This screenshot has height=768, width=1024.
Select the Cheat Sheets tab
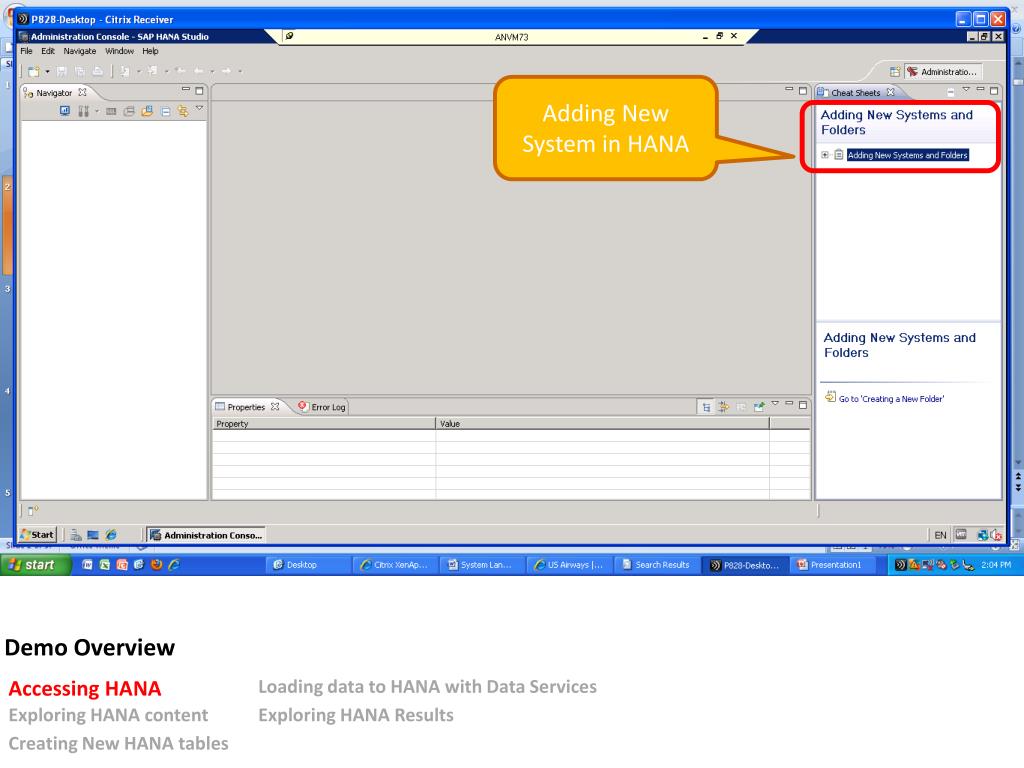(855, 93)
